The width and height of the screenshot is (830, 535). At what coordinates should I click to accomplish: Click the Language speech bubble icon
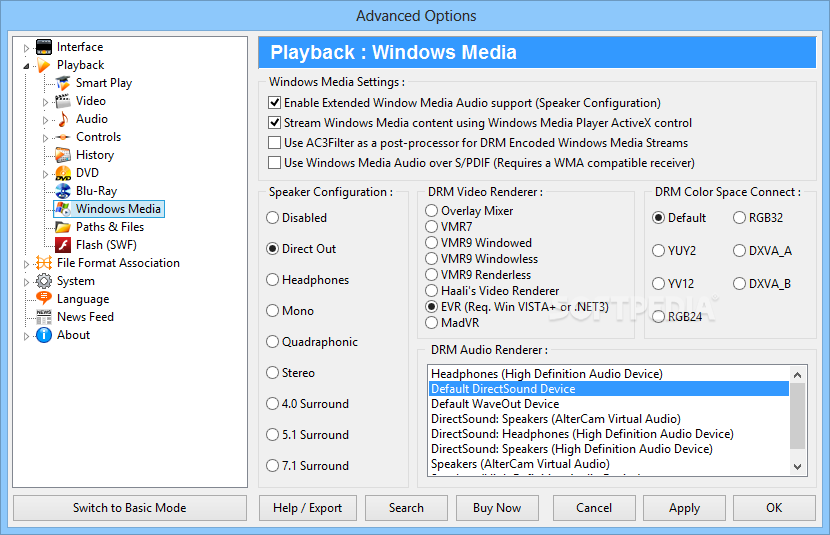tap(44, 298)
